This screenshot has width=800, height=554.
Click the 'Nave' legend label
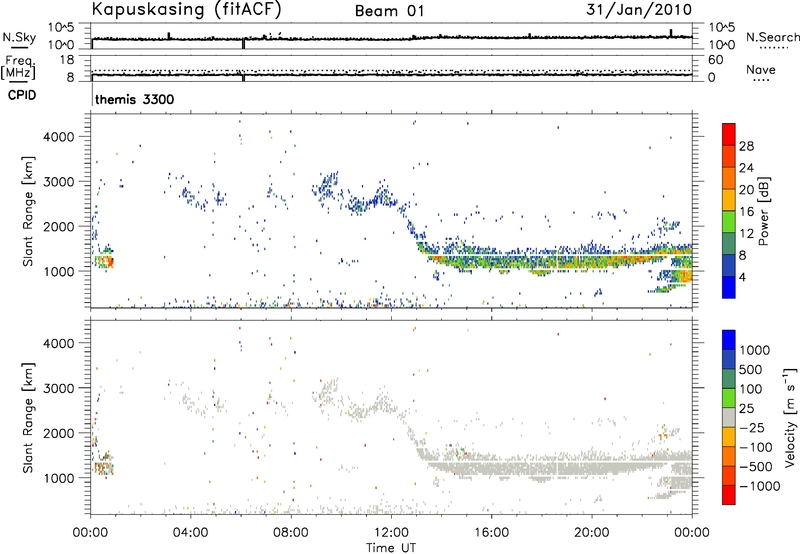click(761, 69)
